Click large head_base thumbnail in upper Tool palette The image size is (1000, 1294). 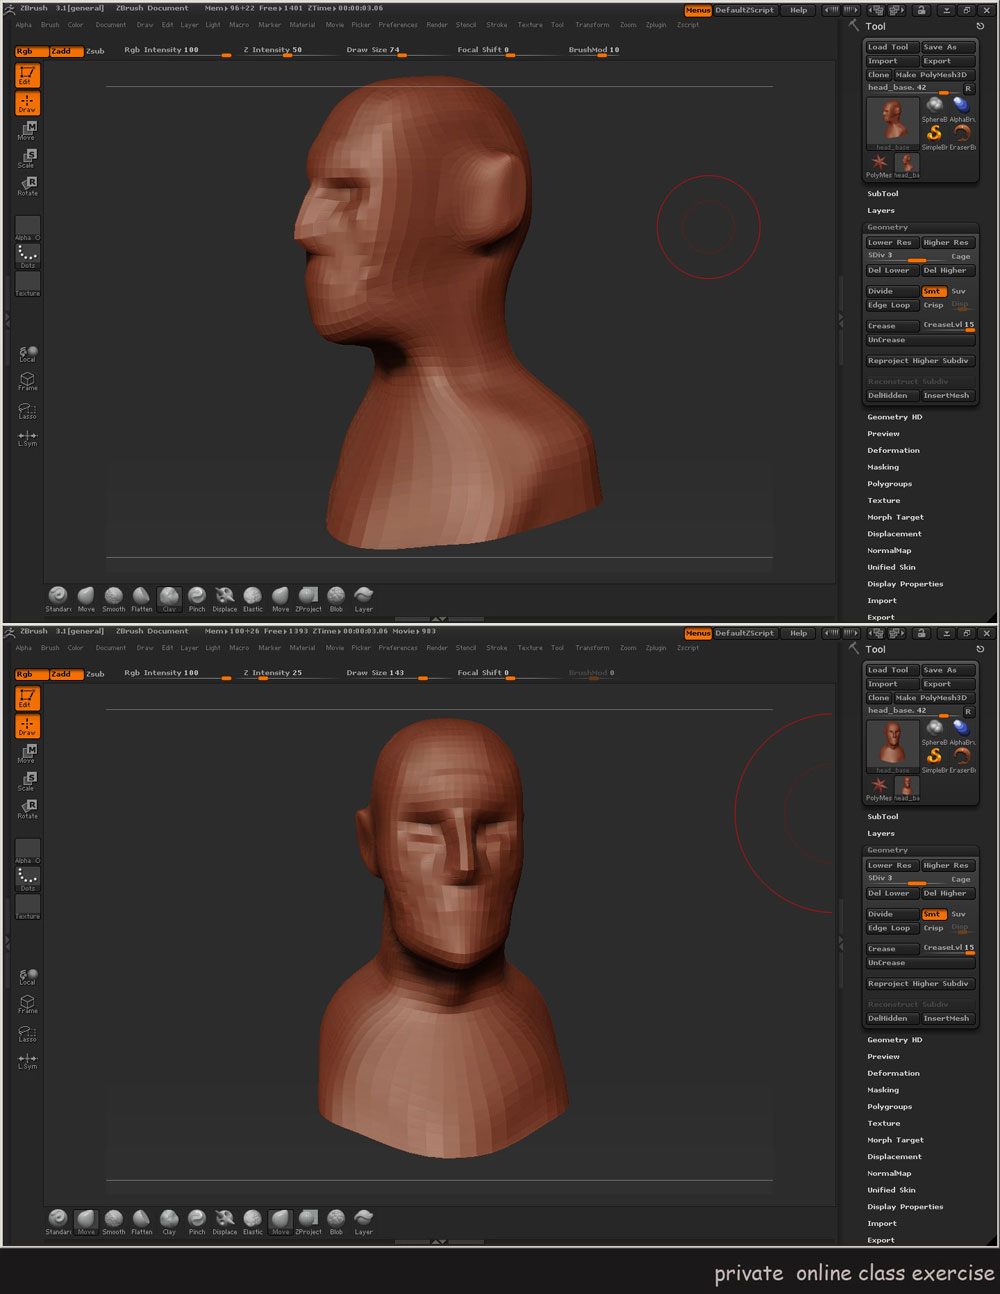pos(891,122)
